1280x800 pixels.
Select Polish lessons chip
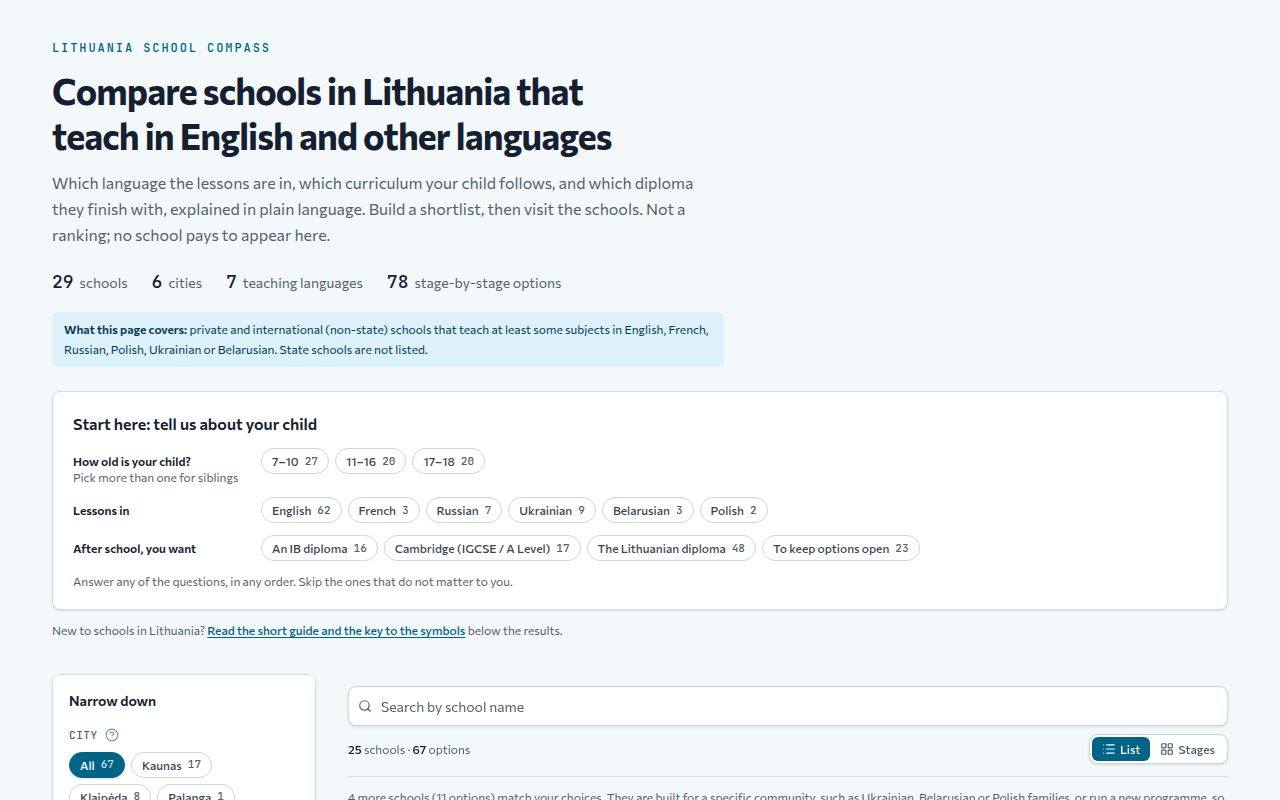[x=734, y=510]
